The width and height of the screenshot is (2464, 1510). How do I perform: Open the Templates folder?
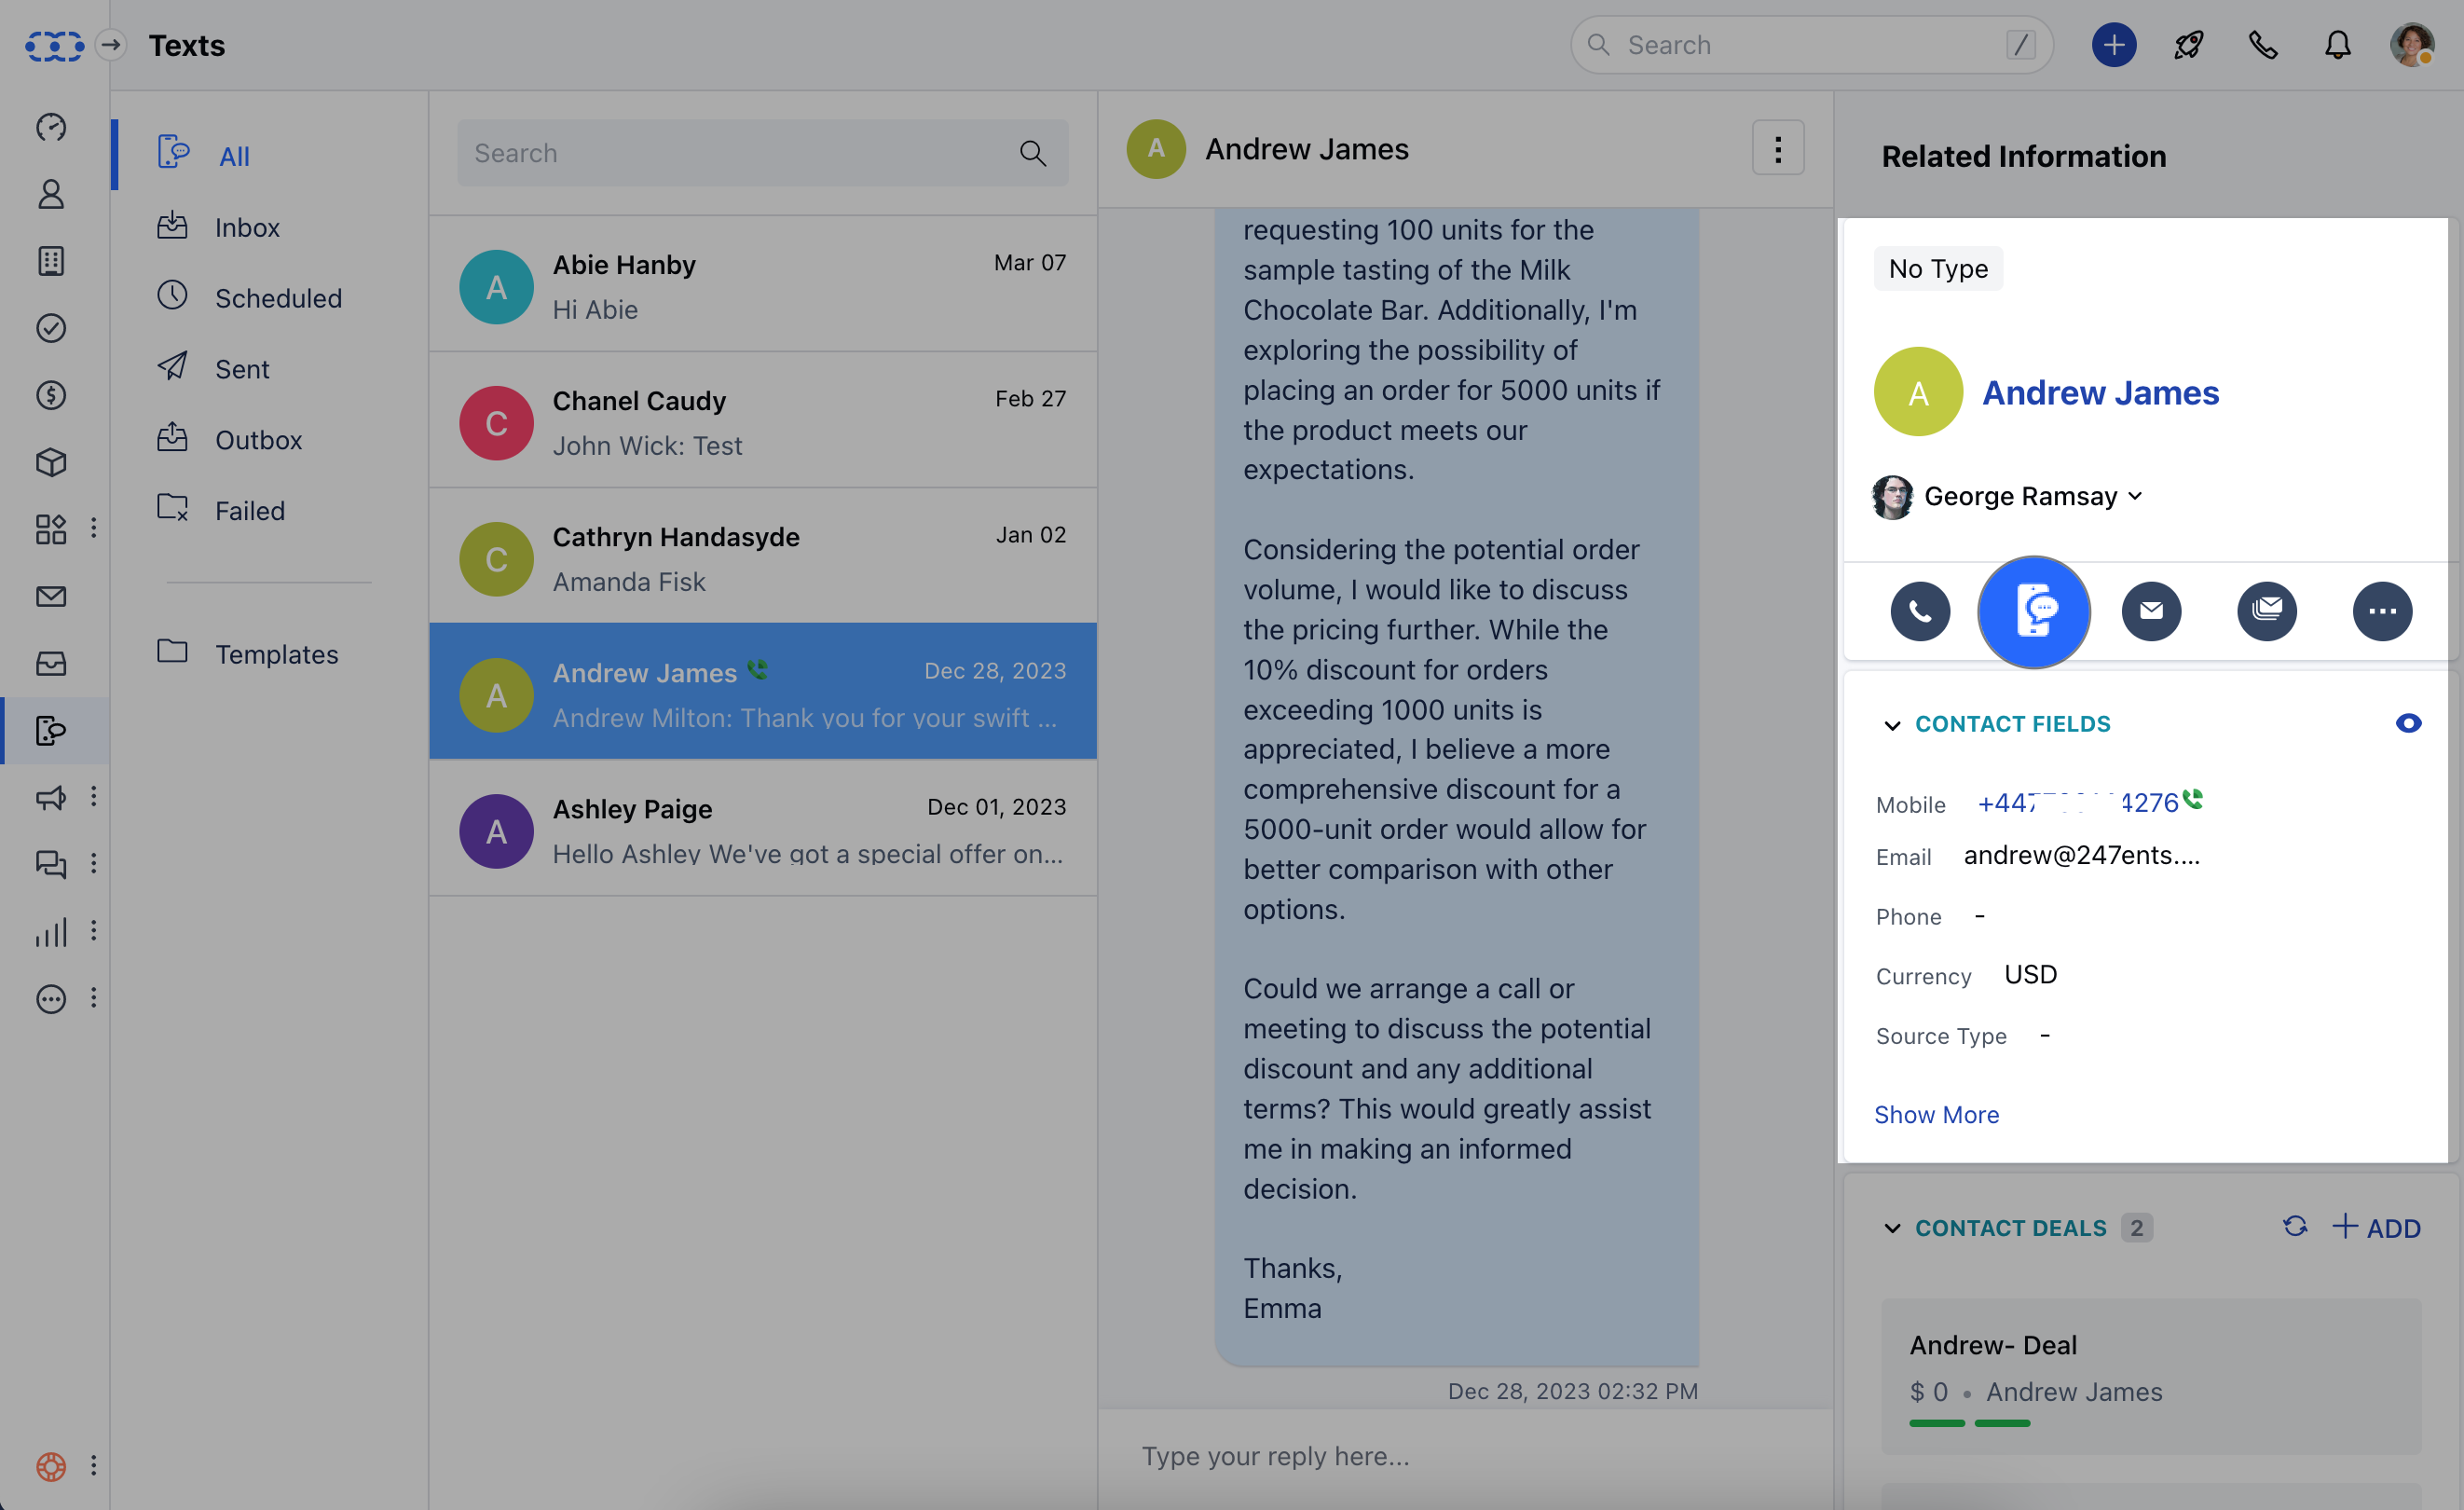tap(276, 654)
